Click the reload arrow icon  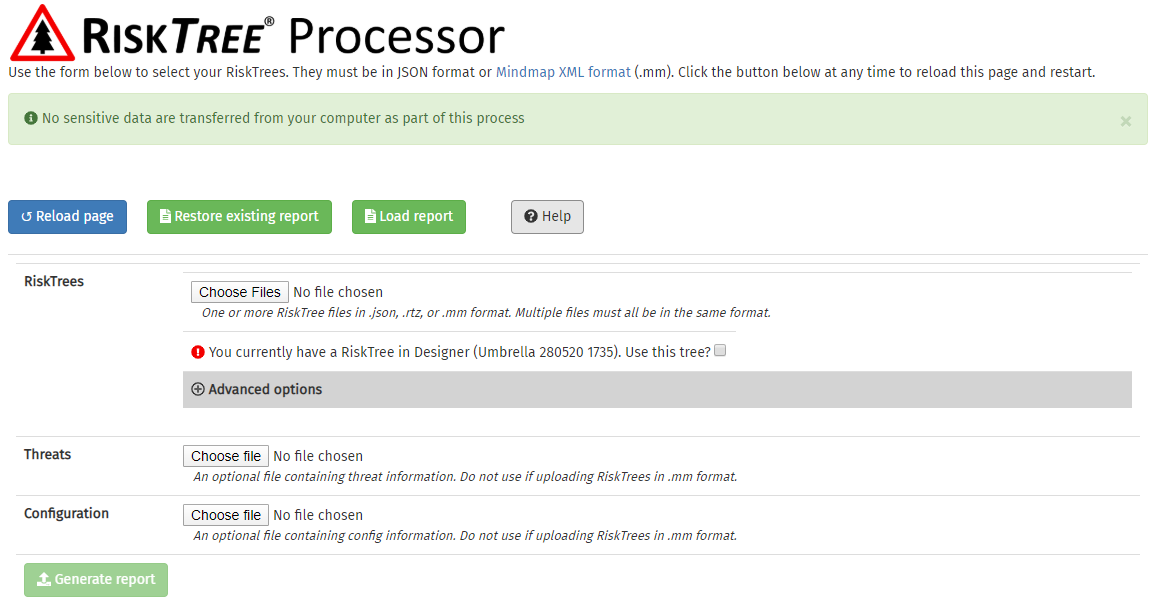coord(27,217)
